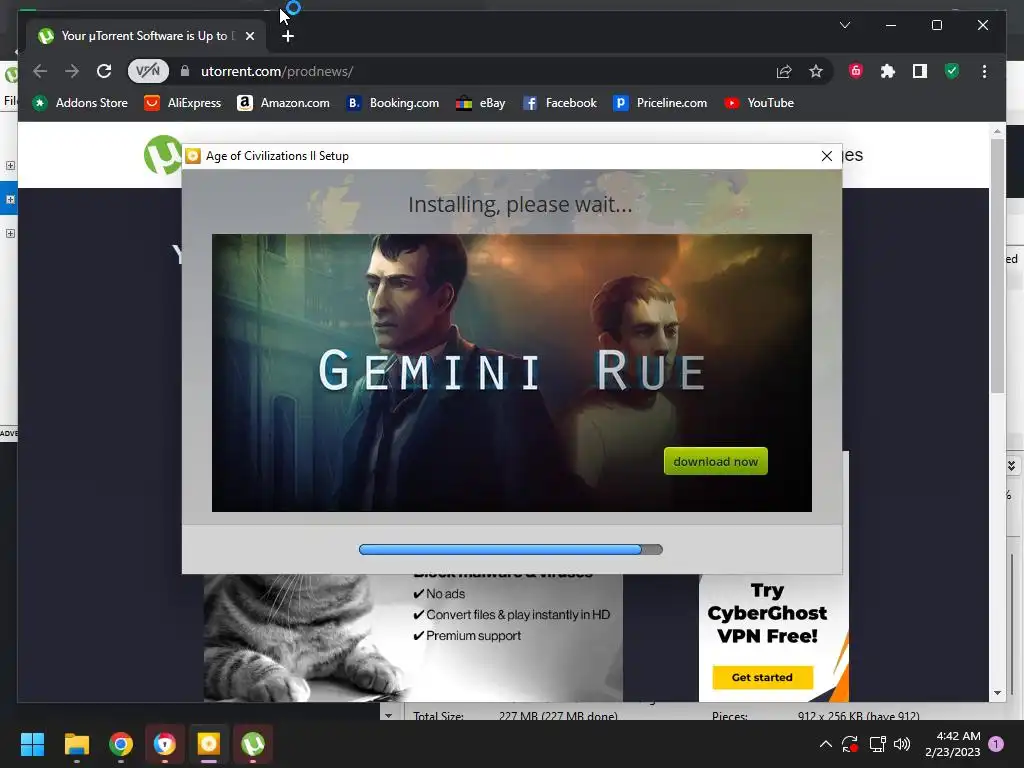This screenshot has height=768, width=1024.
Task: Click the Chrome forward arrow
Action: (72, 71)
